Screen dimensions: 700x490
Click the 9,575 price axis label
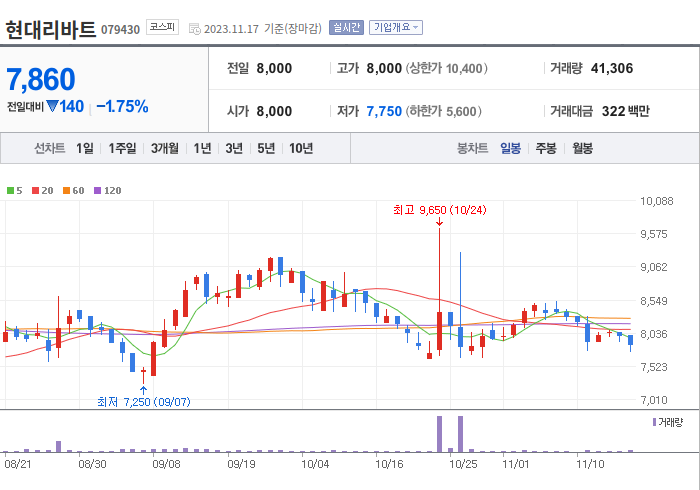point(654,234)
